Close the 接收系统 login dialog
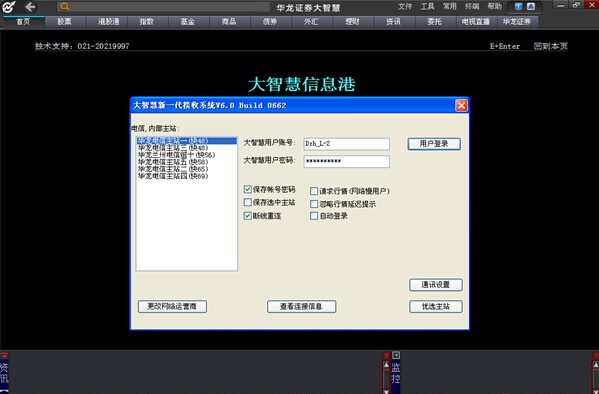 click(x=461, y=105)
